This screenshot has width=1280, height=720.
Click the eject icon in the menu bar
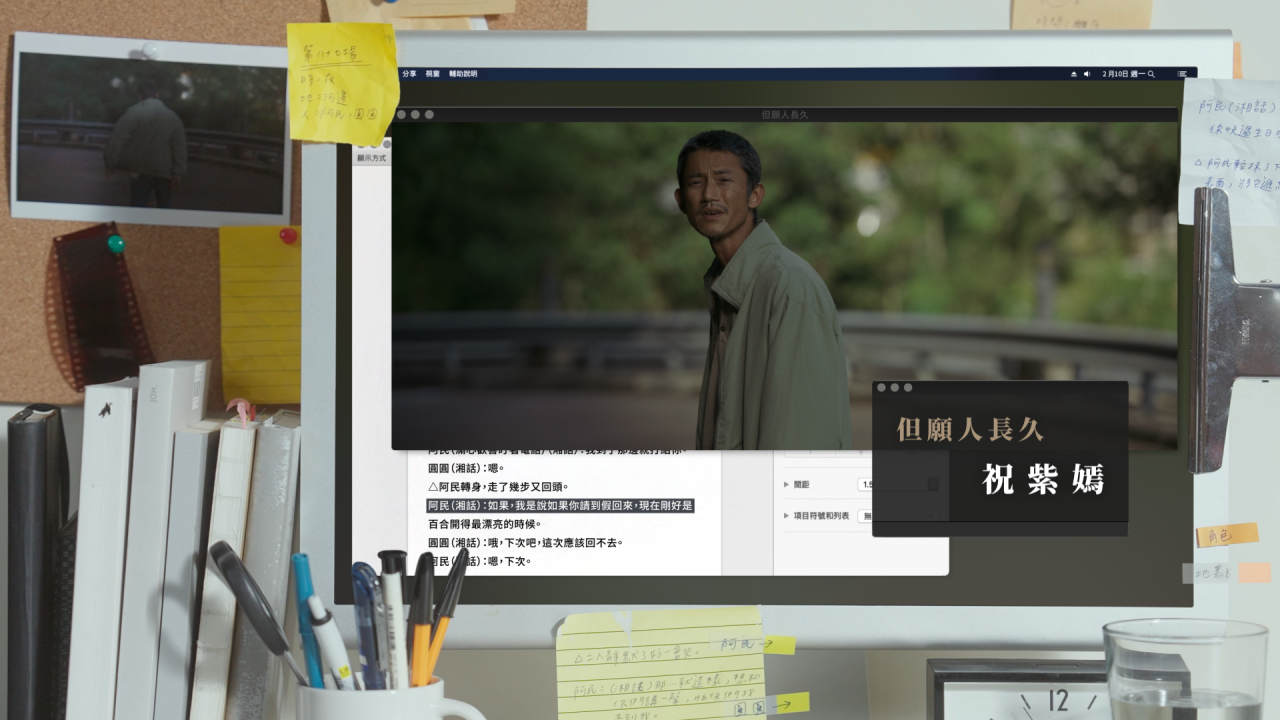[1074, 74]
